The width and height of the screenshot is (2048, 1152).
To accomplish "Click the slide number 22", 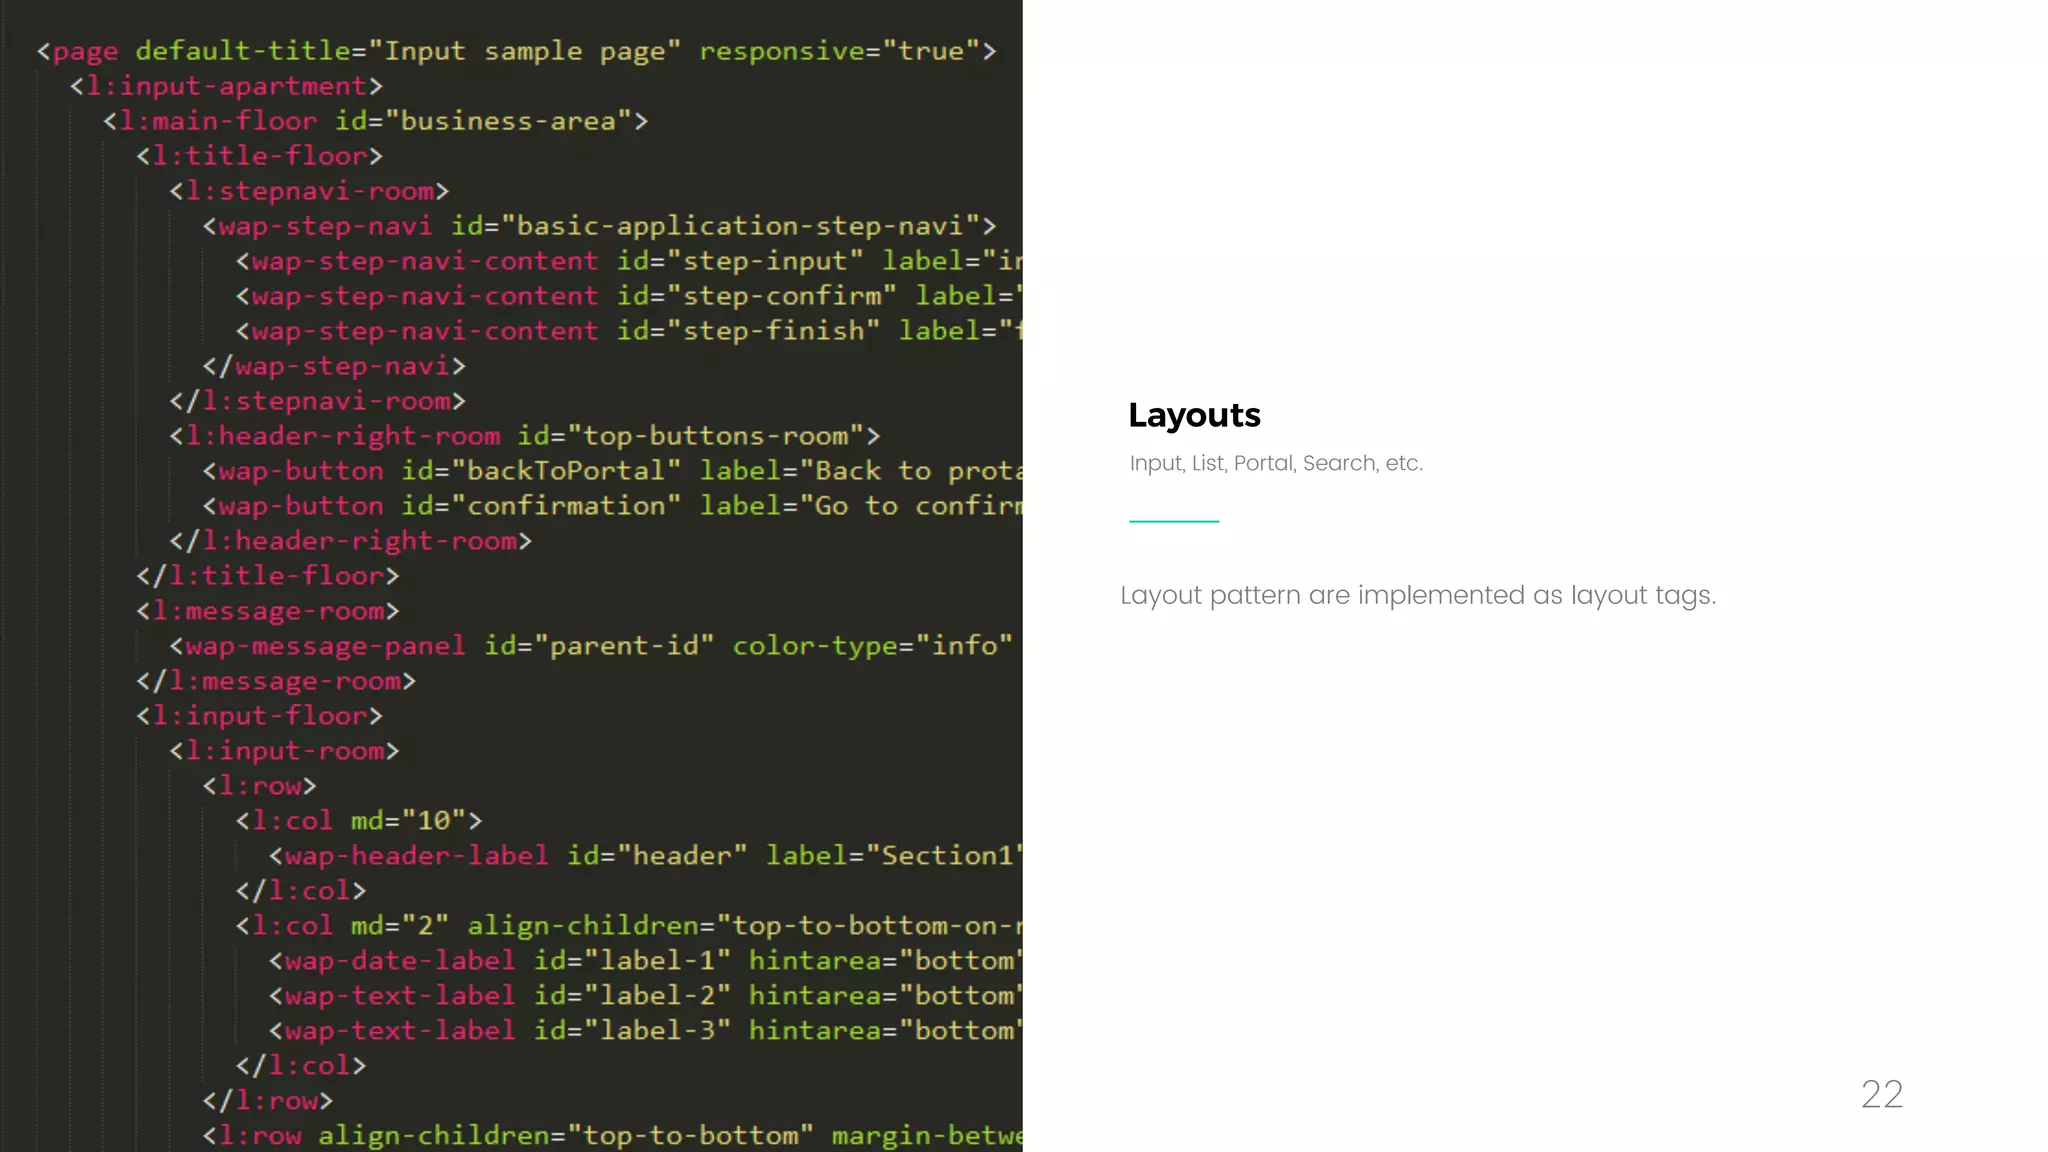I will coord(1882,1094).
